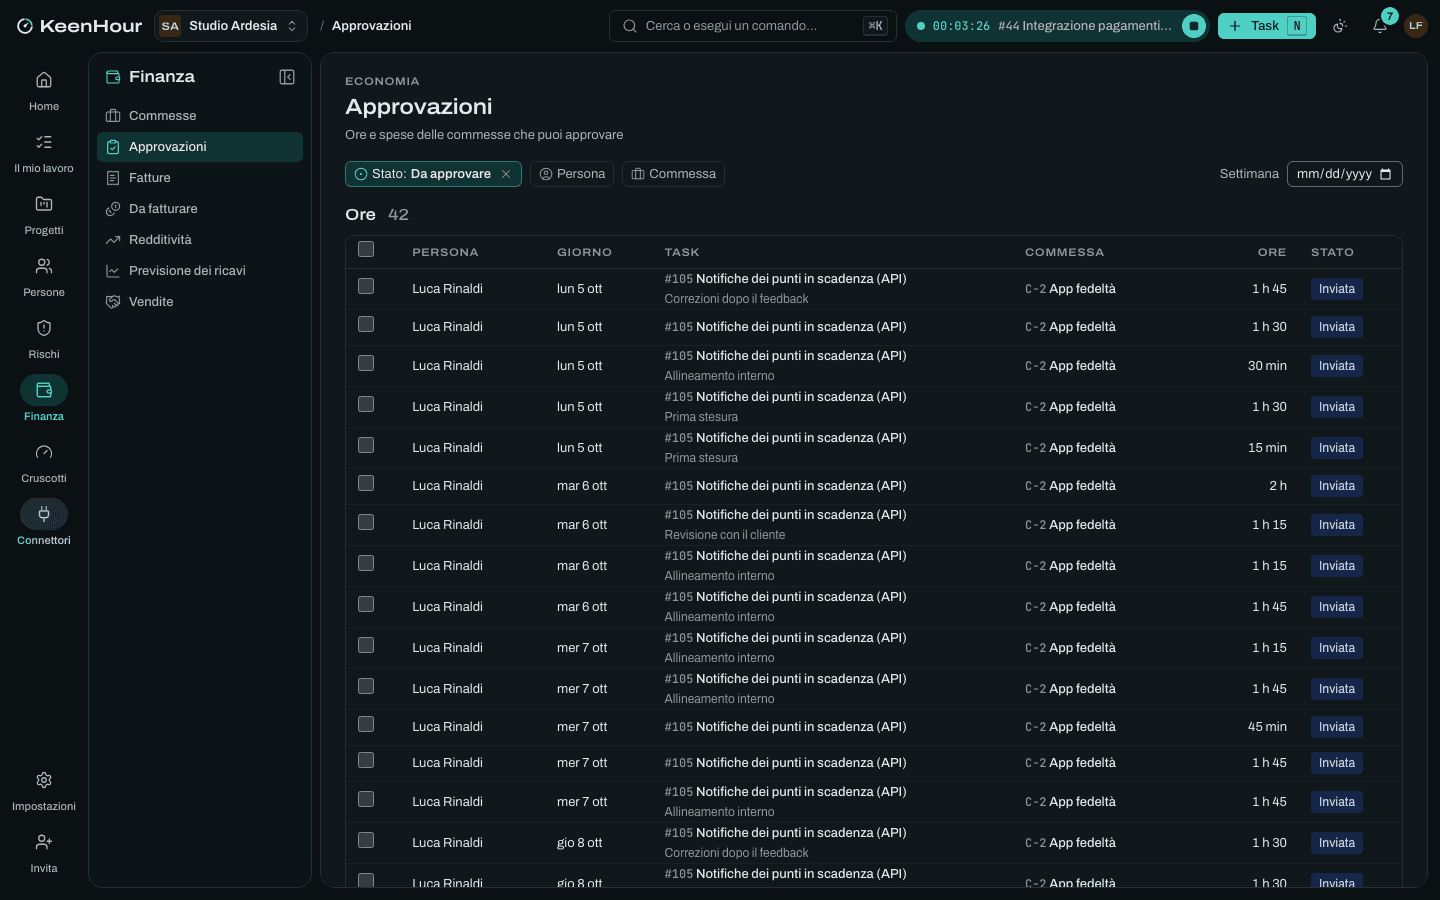Check the lun 5 ott 15 min row

click(366, 445)
